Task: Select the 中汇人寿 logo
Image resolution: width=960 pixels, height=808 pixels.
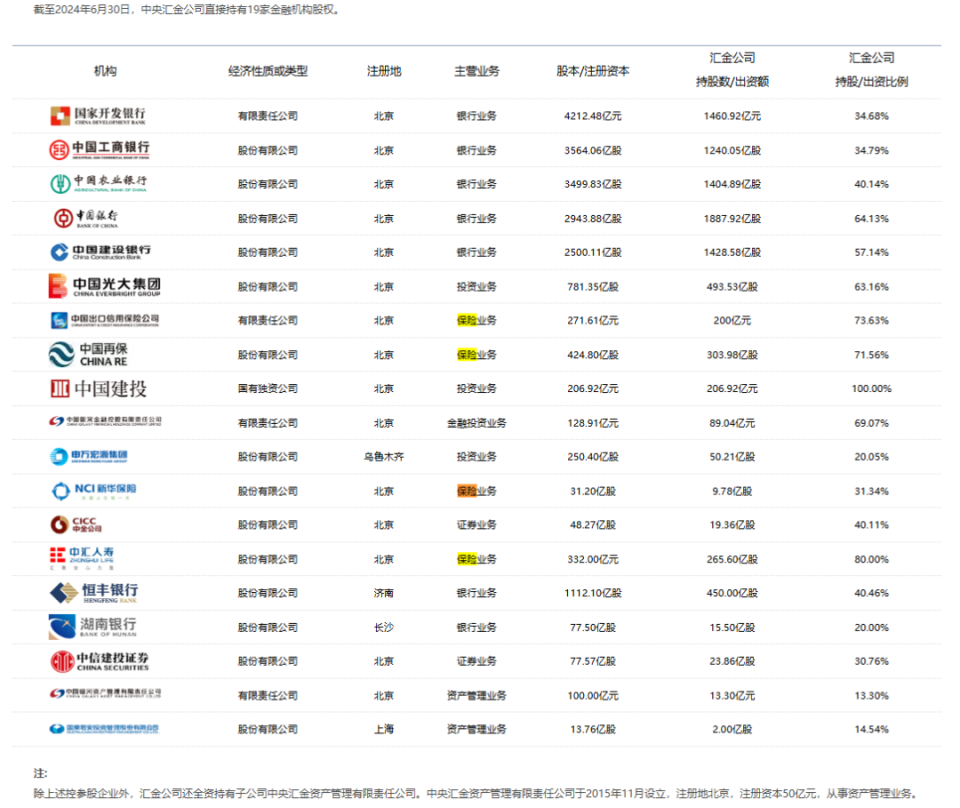Action: 82,558
